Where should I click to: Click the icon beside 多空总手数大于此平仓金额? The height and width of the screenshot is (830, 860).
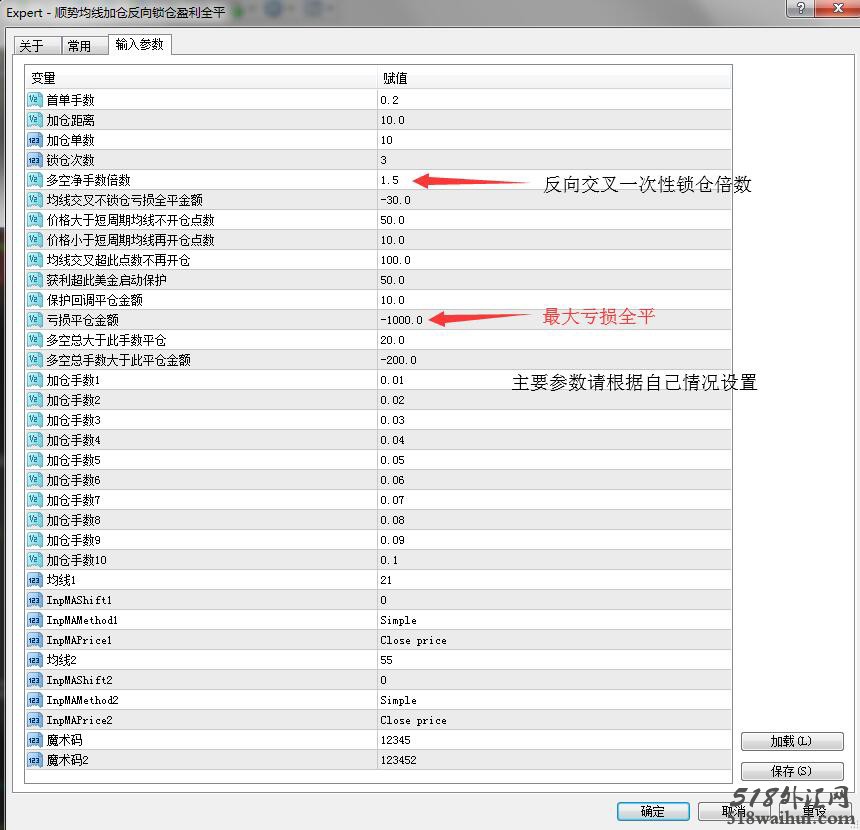click(34, 360)
